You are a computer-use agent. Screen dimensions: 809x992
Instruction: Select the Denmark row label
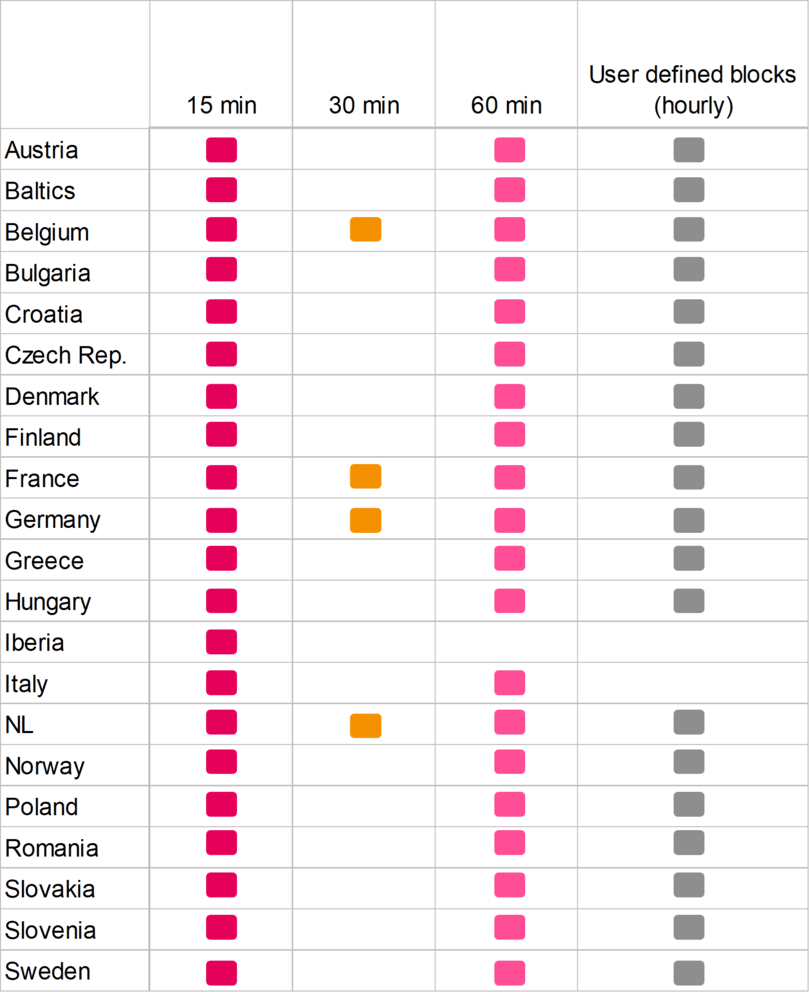click(x=52, y=396)
